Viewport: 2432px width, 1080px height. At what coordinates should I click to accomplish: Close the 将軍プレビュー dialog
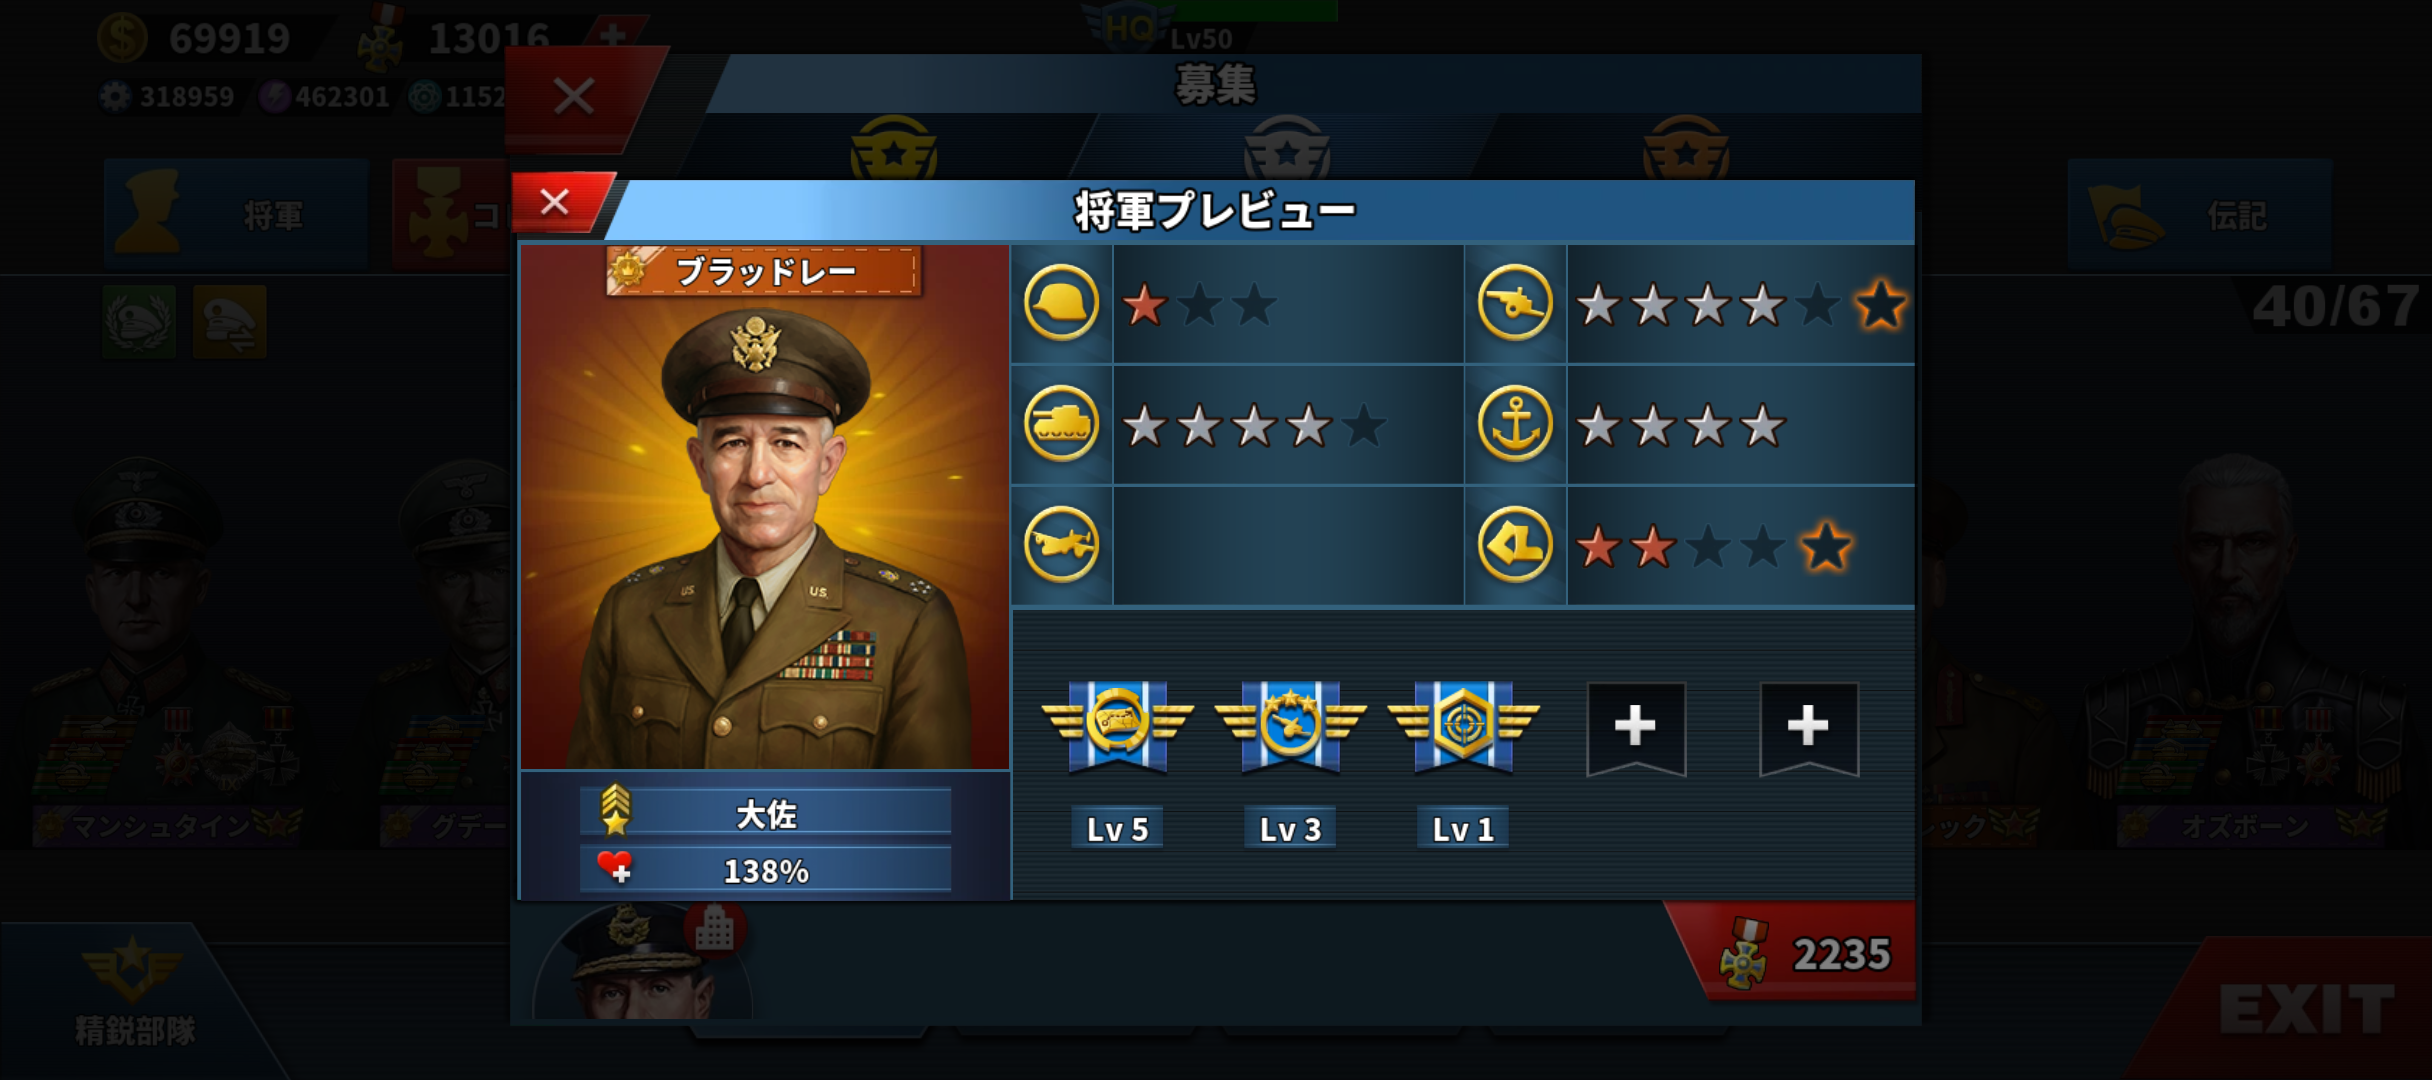tap(555, 203)
